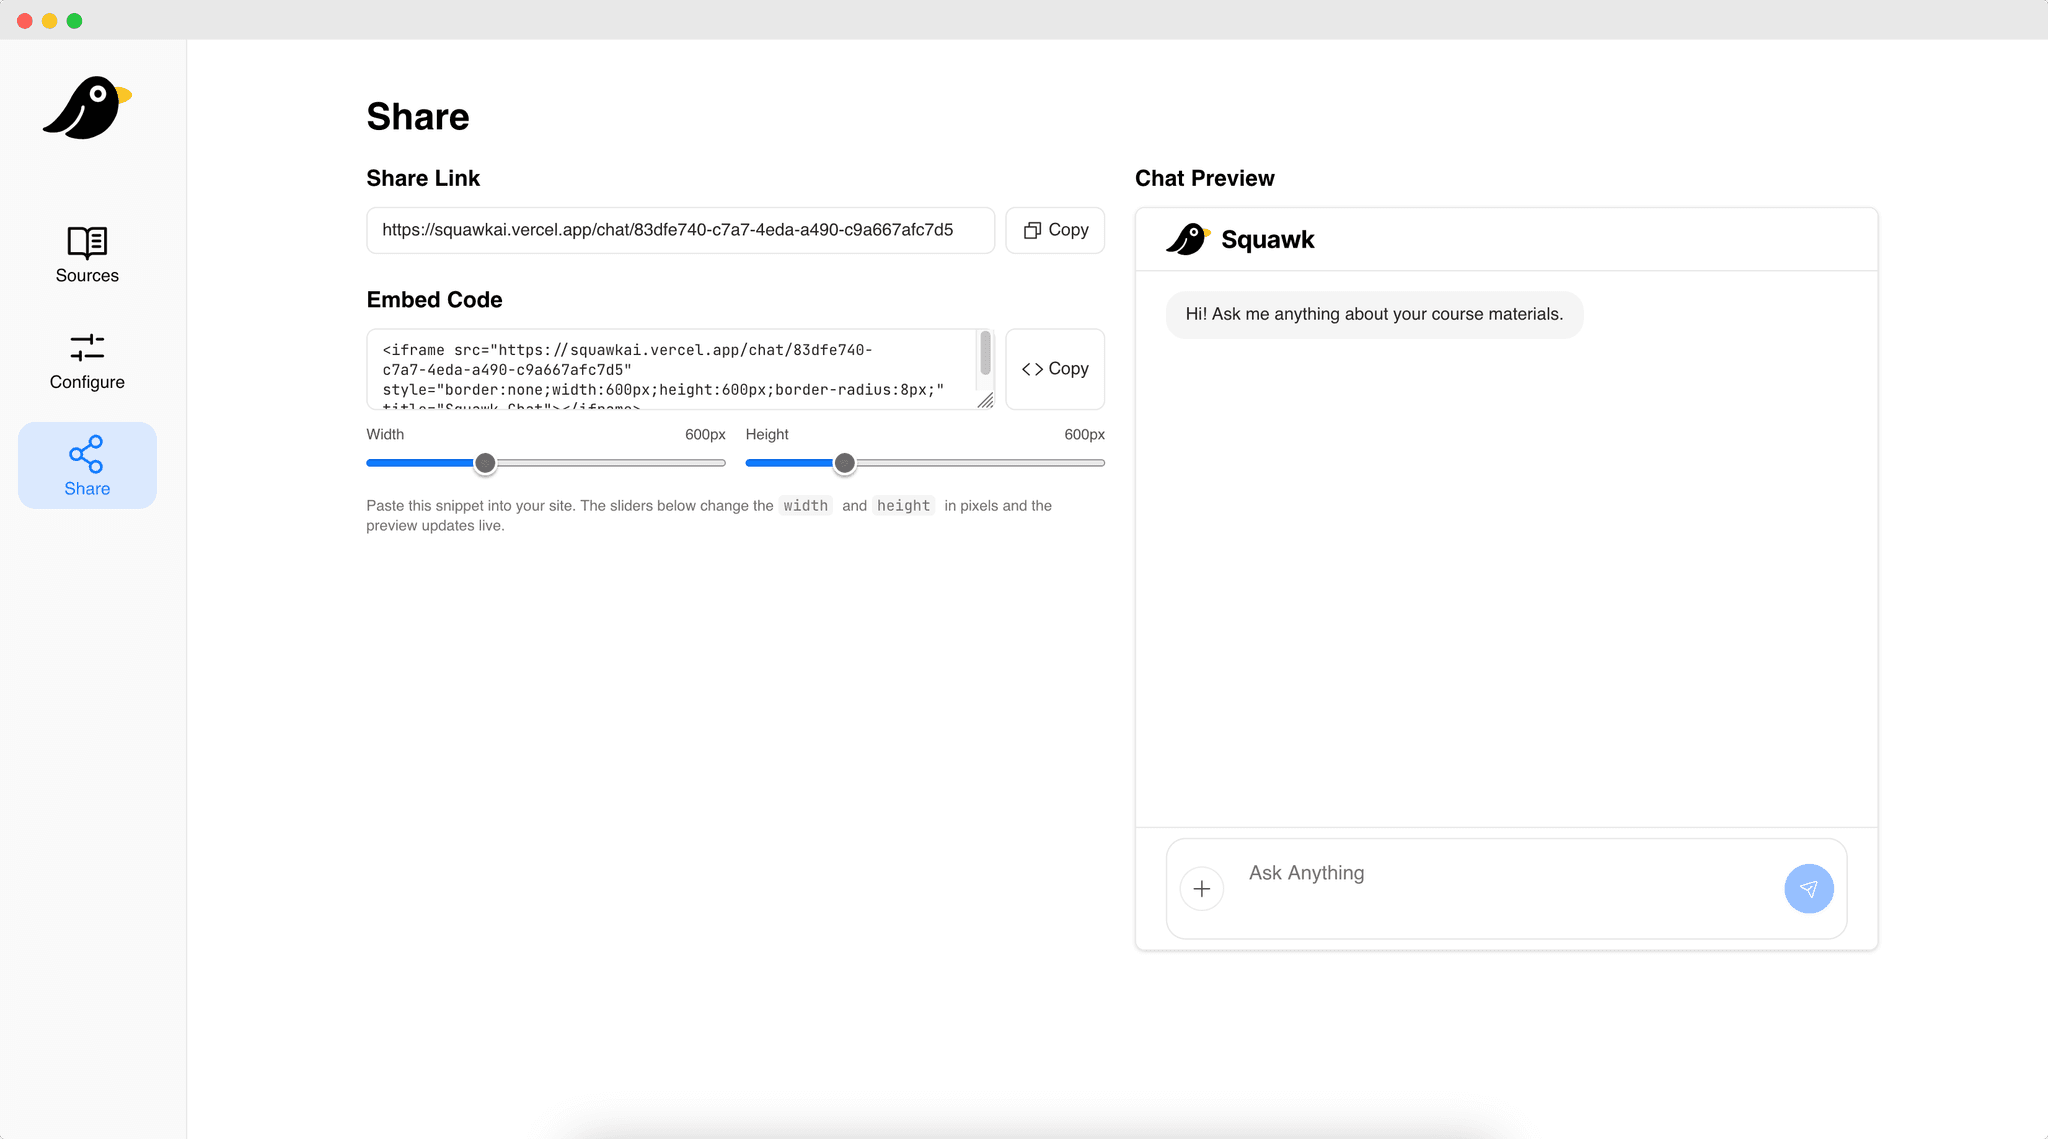Adjust the Height slider handle
The height and width of the screenshot is (1139, 2048).
(x=845, y=462)
